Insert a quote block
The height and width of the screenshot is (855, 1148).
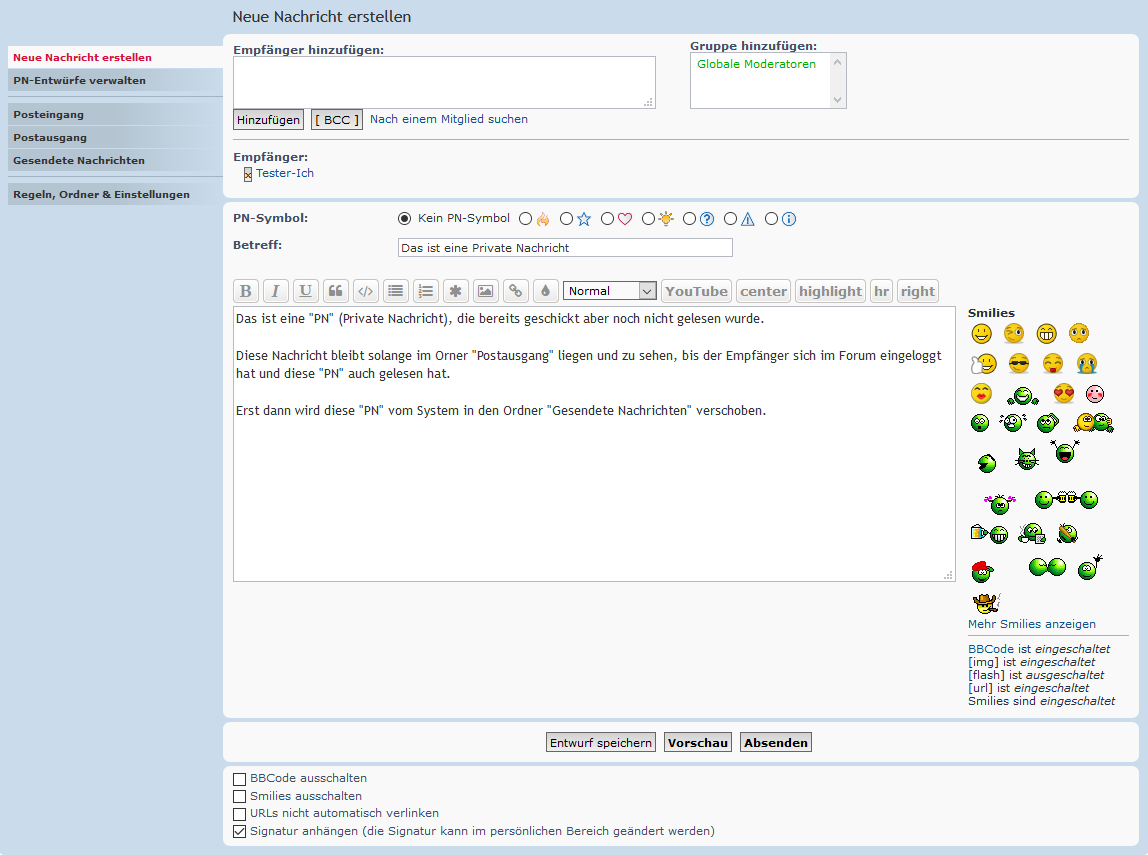pos(335,291)
